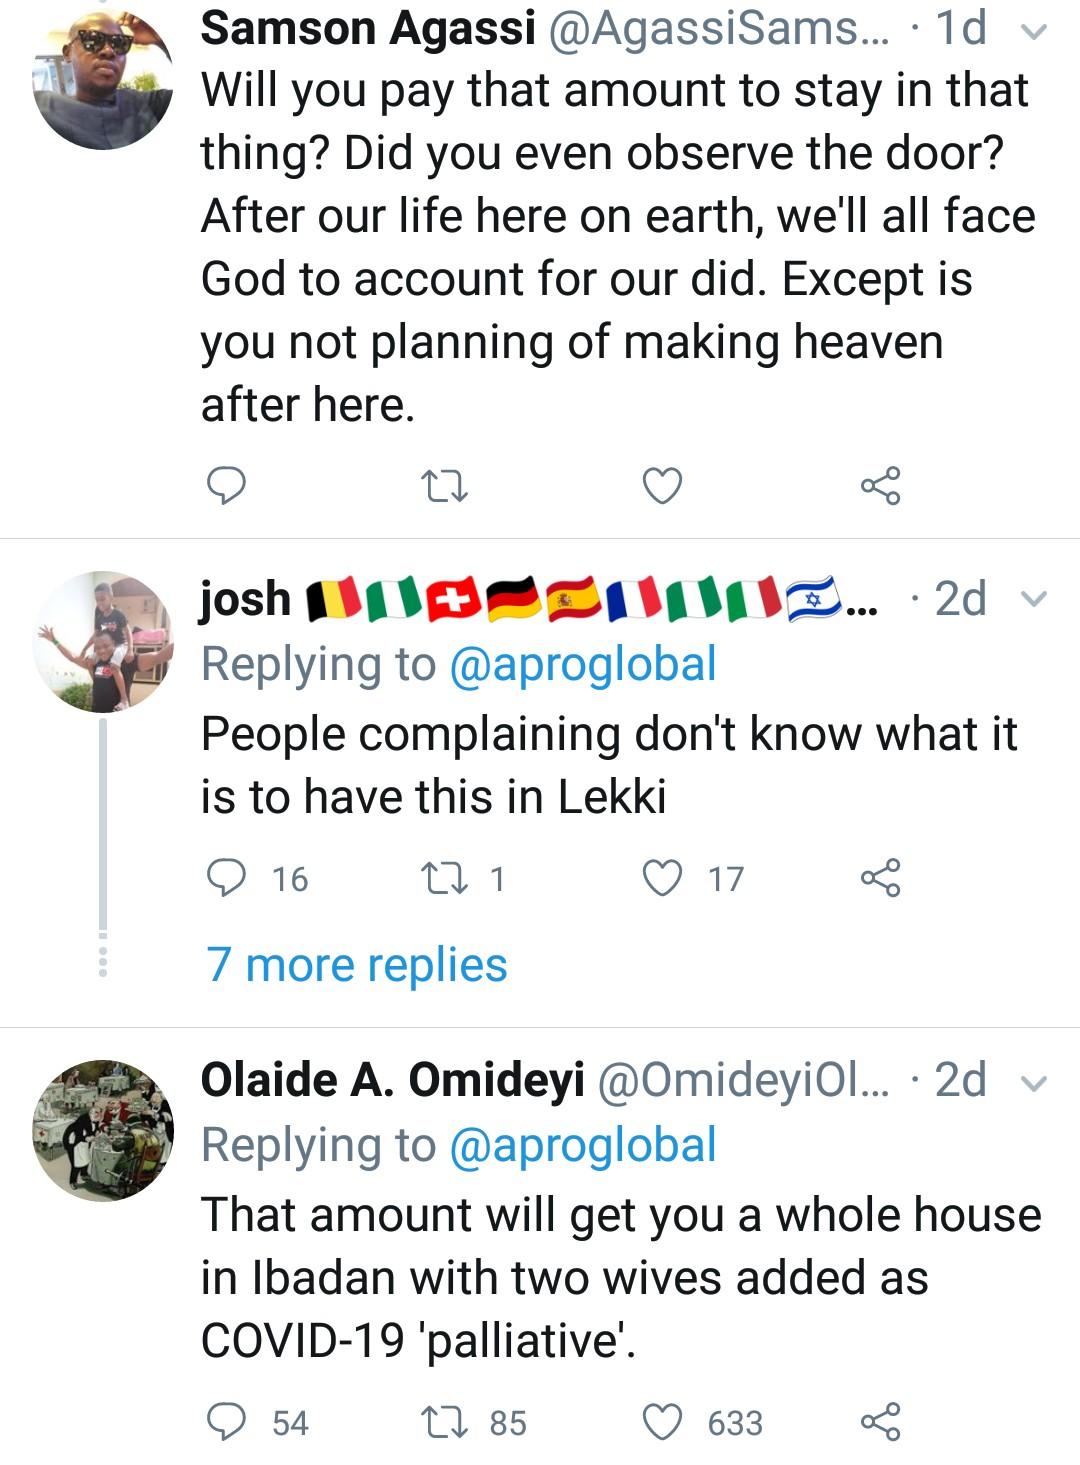Reply to josh's Lekki tweet

pos(226,878)
